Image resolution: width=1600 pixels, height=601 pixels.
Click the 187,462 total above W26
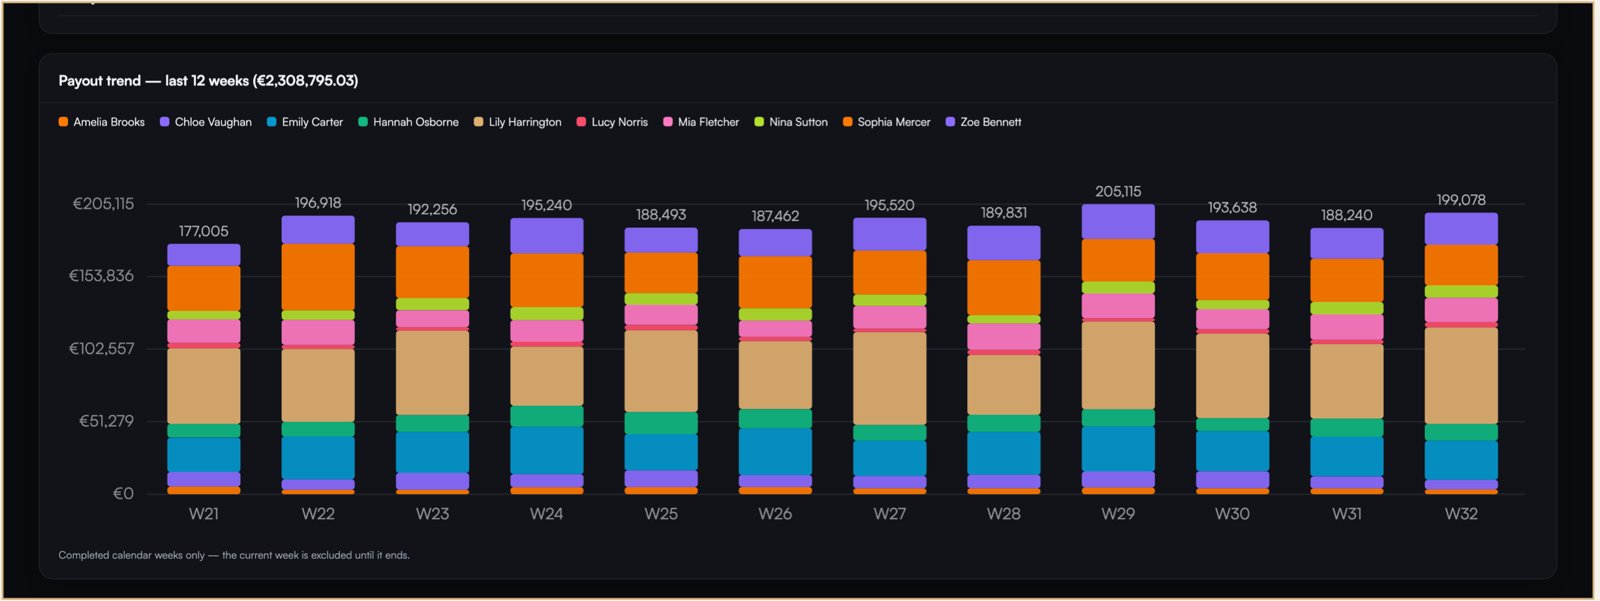[x=775, y=216]
